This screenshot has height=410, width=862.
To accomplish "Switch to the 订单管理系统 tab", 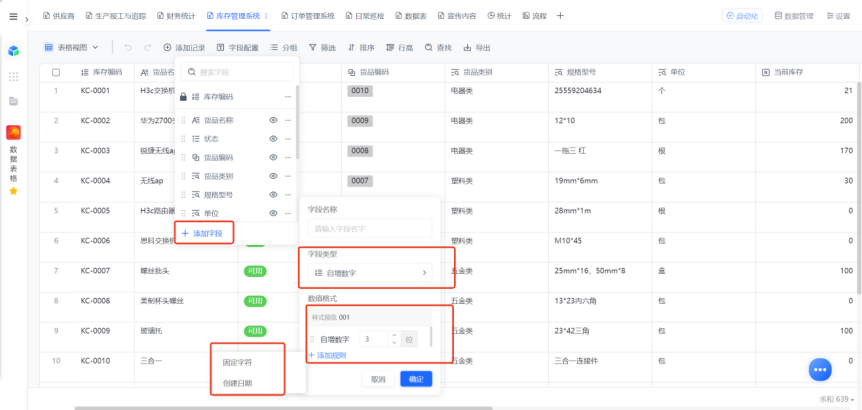I will [x=307, y=16].
